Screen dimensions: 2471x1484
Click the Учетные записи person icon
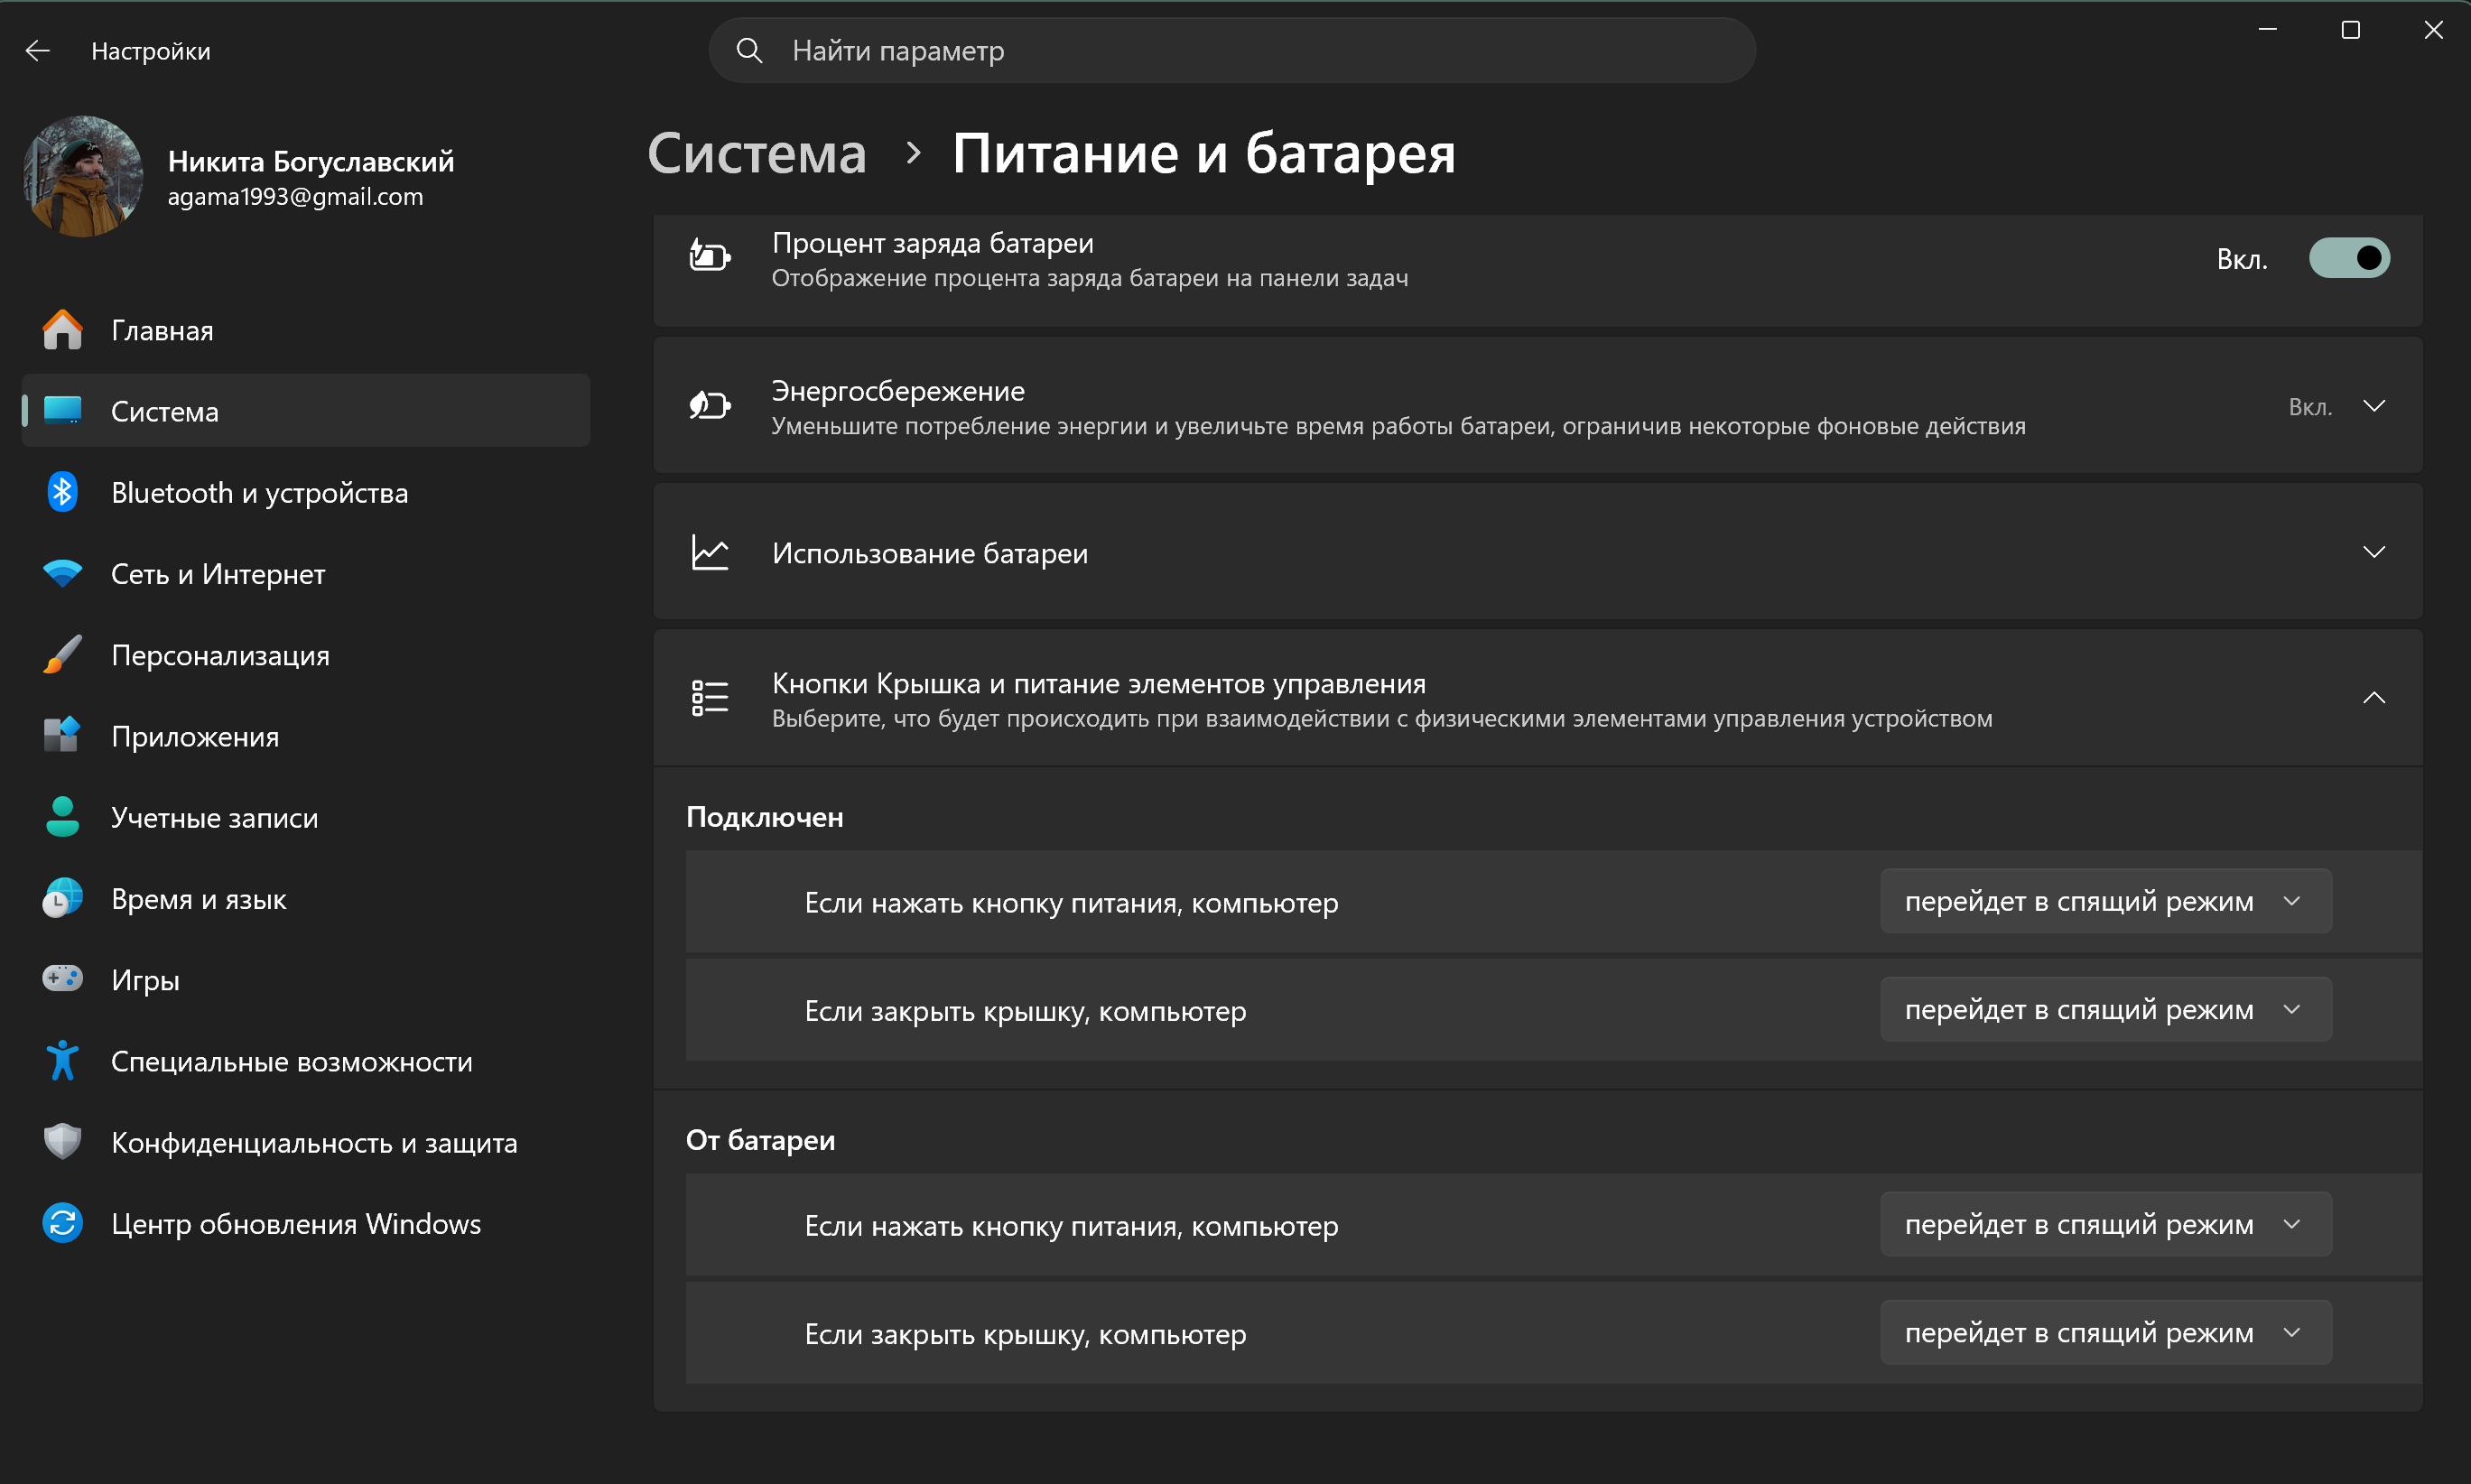pyautogui.click(x=62, y=817)
